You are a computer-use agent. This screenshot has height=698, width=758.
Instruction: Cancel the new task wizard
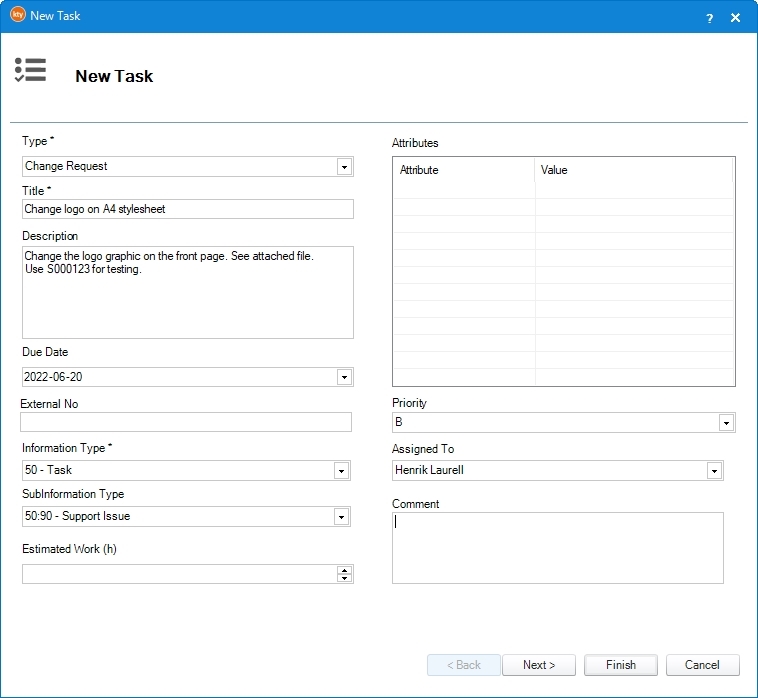702,665
